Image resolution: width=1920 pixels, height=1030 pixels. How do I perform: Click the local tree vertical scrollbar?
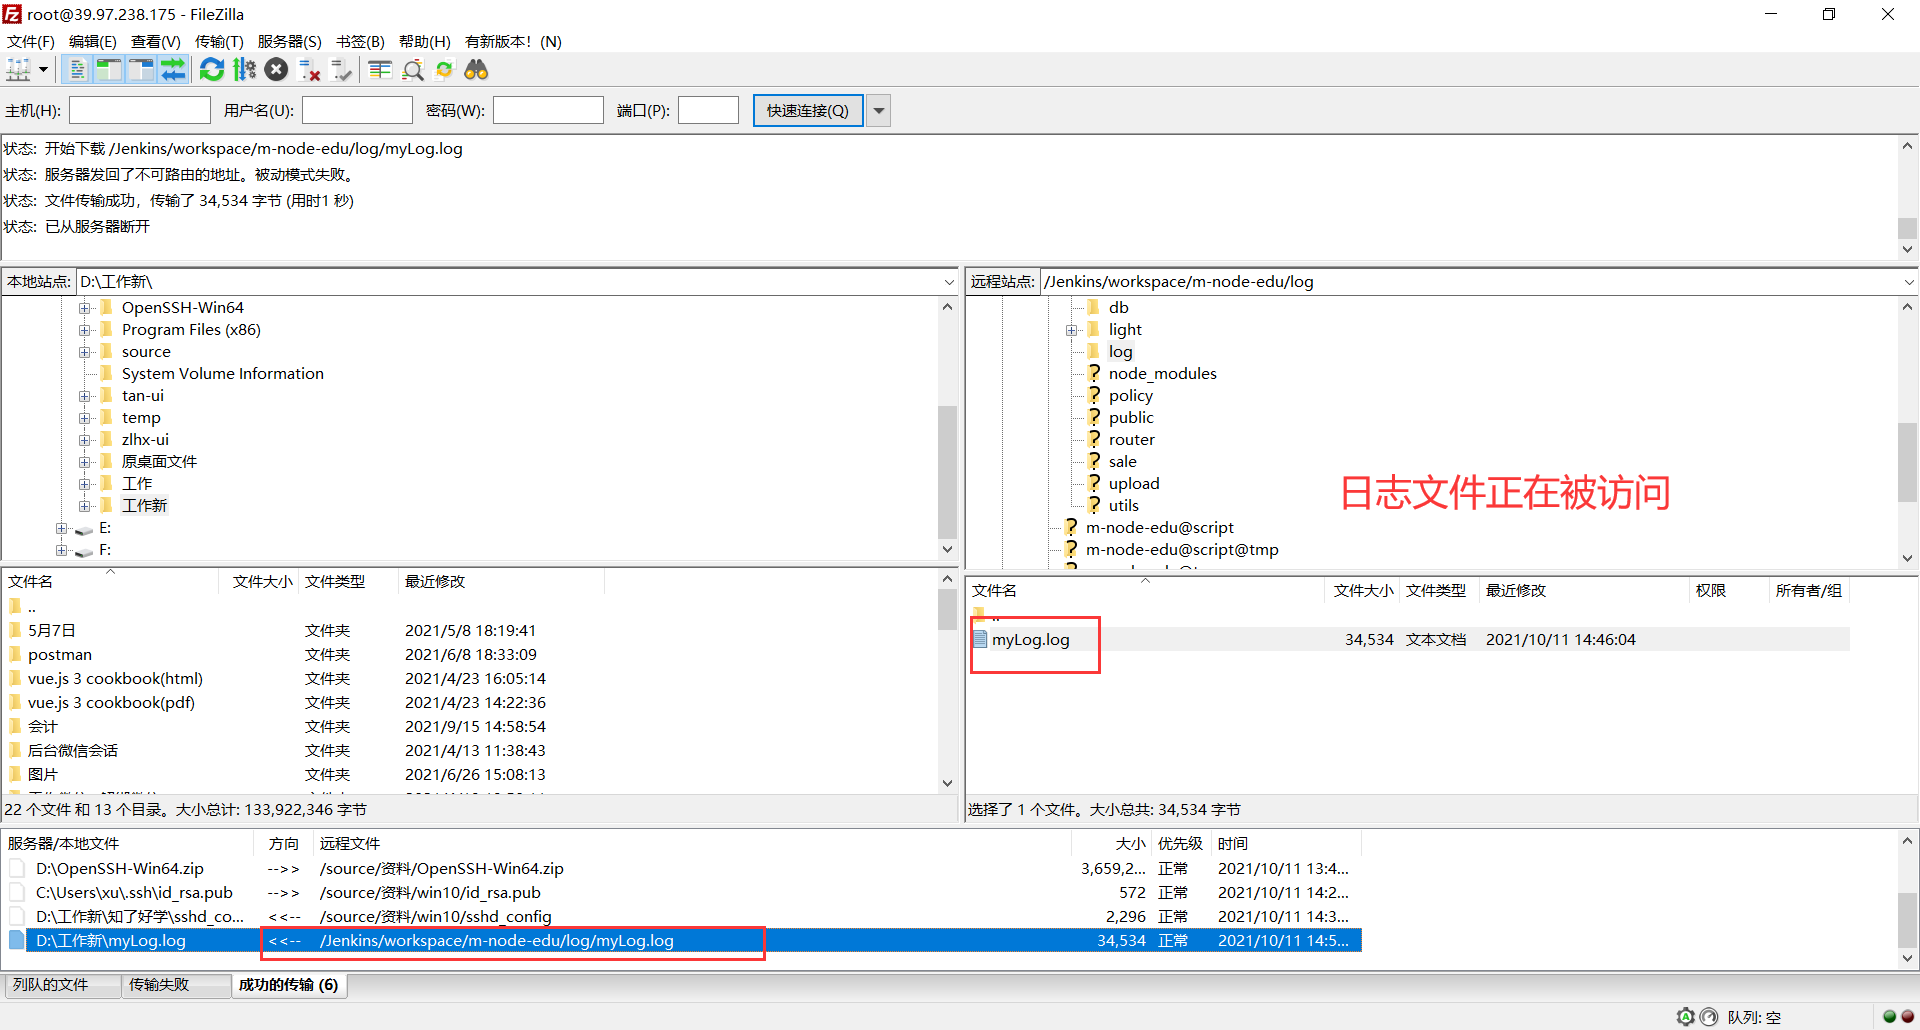click(947, 470)
